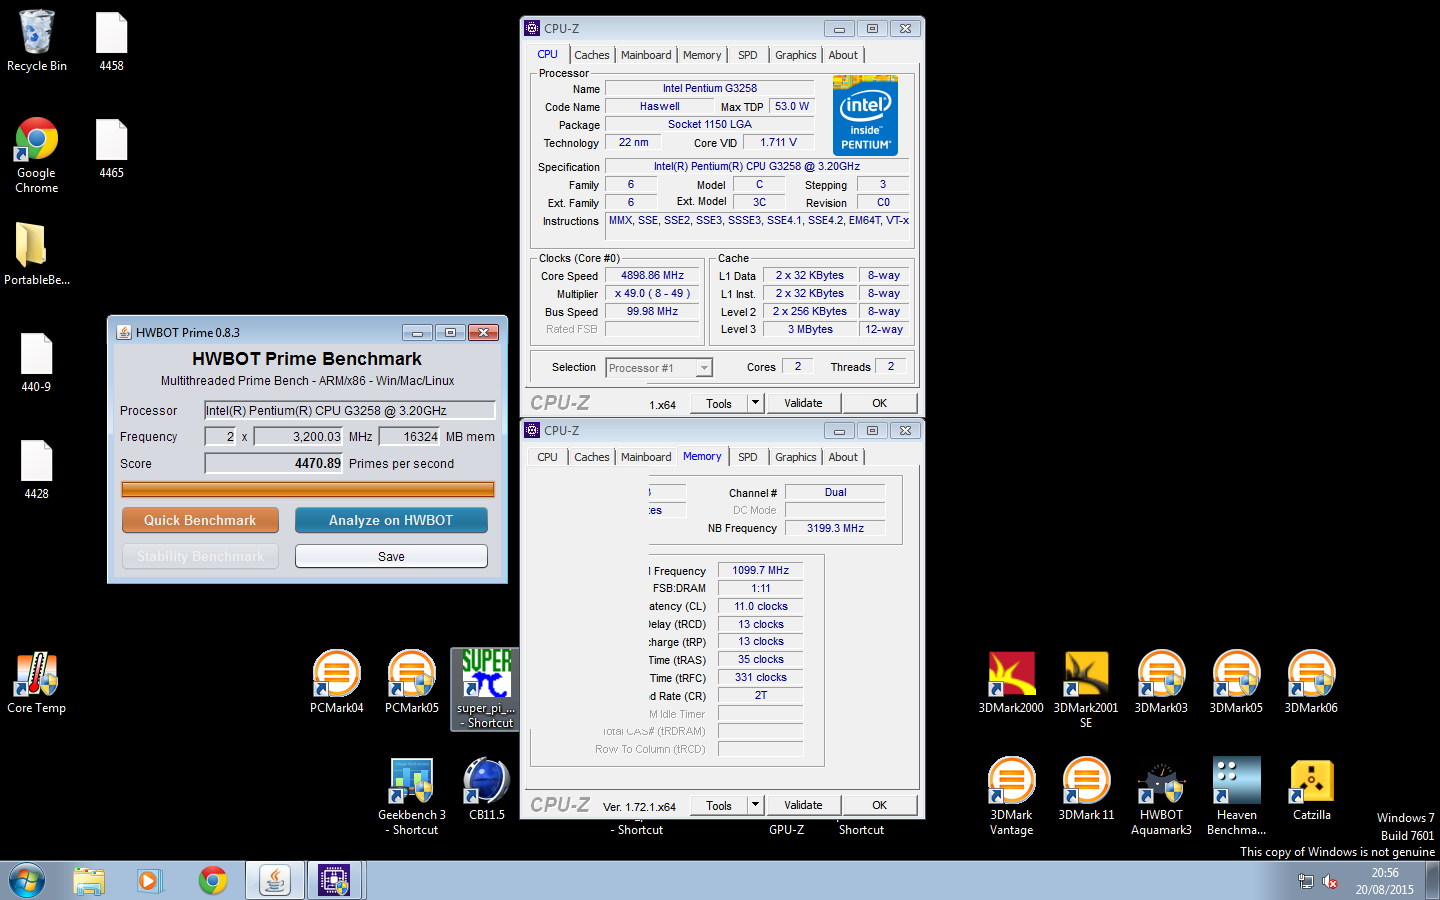1440x900 pixels.
Task: Click the Frequency field showing 3,200.03
Action: pyautogui.click(x=299, y=437)
